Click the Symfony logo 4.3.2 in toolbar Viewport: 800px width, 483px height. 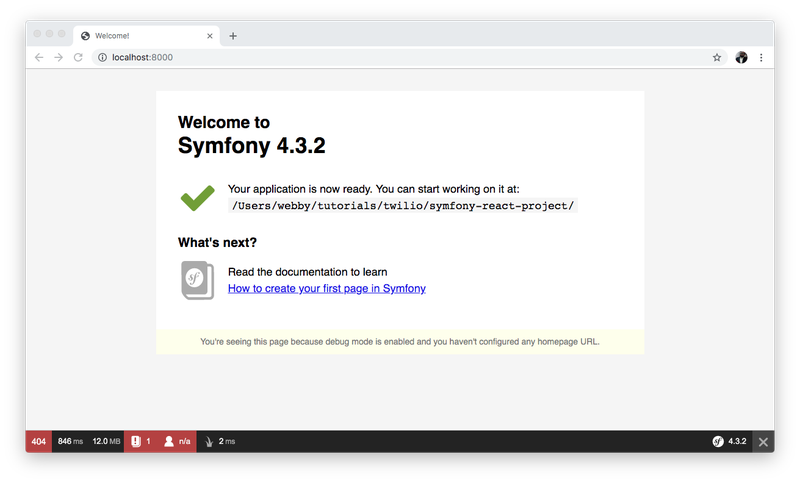coord(730,441)
